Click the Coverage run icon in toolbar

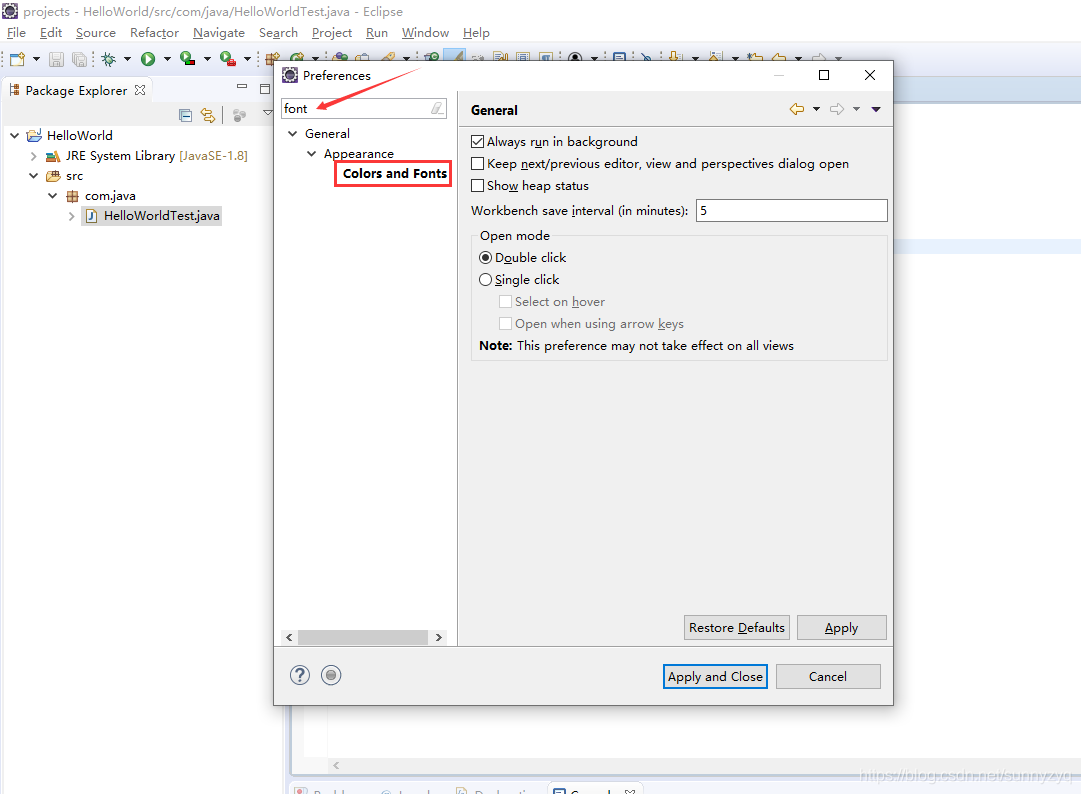tap(187, 59)
